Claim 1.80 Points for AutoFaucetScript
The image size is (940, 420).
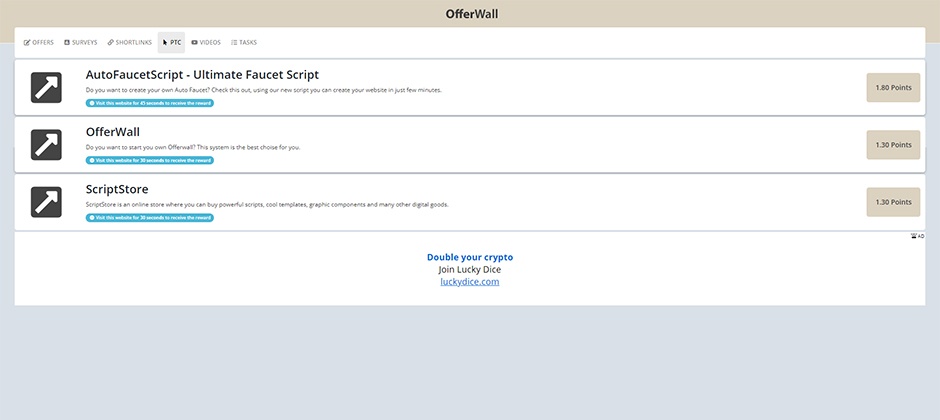coord(893,87)
